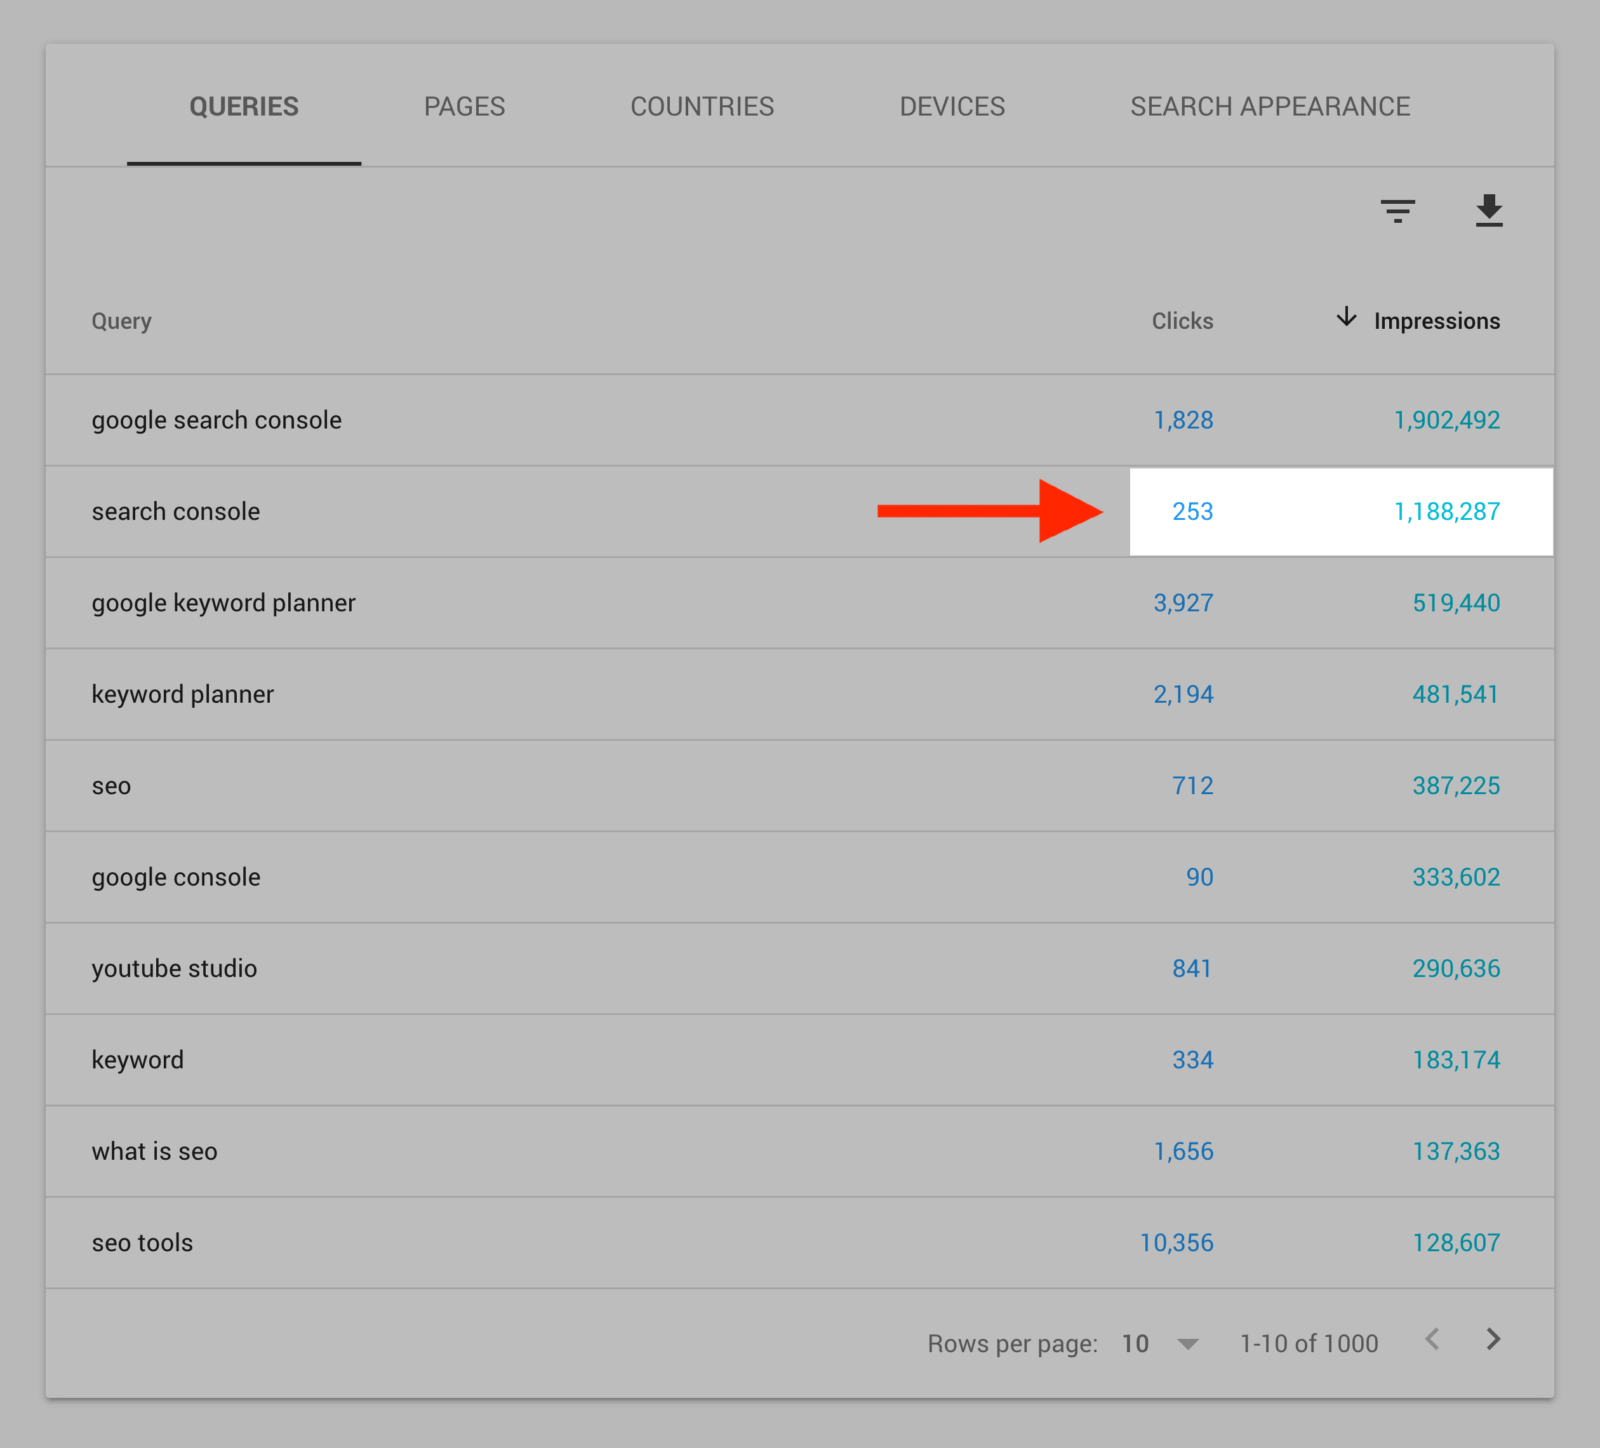Viewport: 1600px width, 1448px height.
Task: Click the 712 clicks value
Action: (1192, 786)
